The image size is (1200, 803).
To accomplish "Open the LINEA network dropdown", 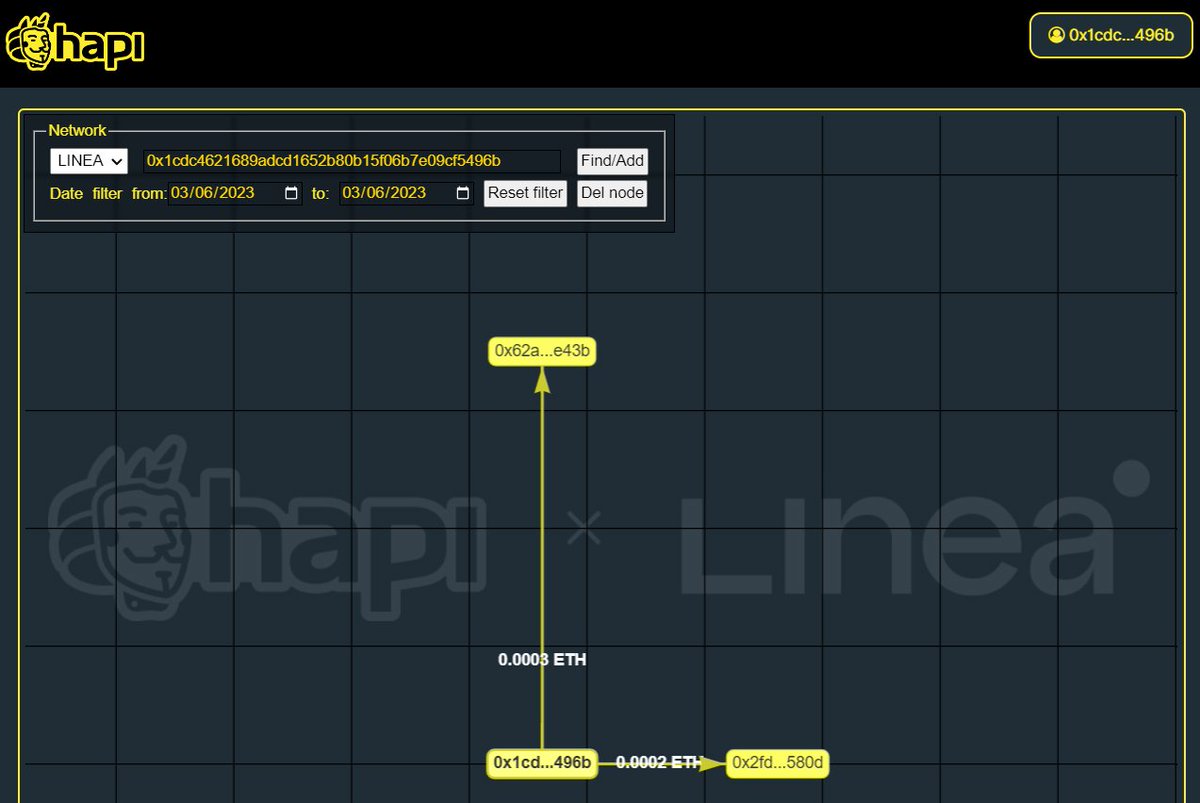I will pyautogui.click(x=89, y=161).
